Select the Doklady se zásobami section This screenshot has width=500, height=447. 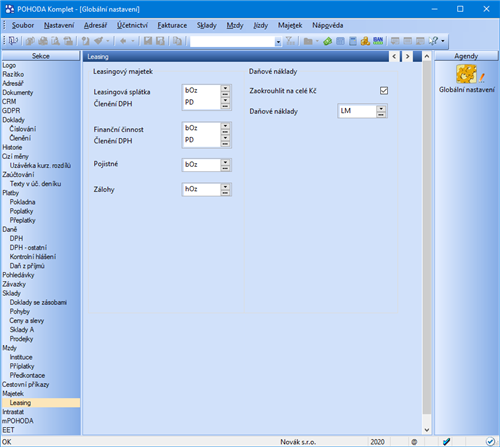[38, 302]
